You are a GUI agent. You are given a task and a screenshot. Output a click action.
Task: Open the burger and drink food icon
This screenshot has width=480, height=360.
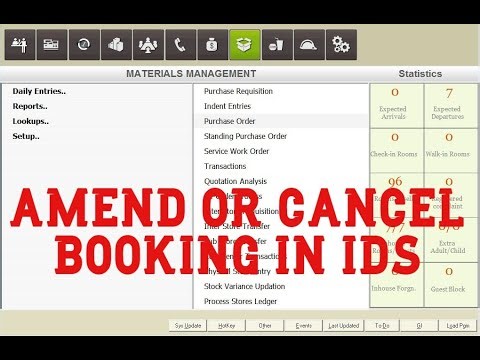[277, 45]
